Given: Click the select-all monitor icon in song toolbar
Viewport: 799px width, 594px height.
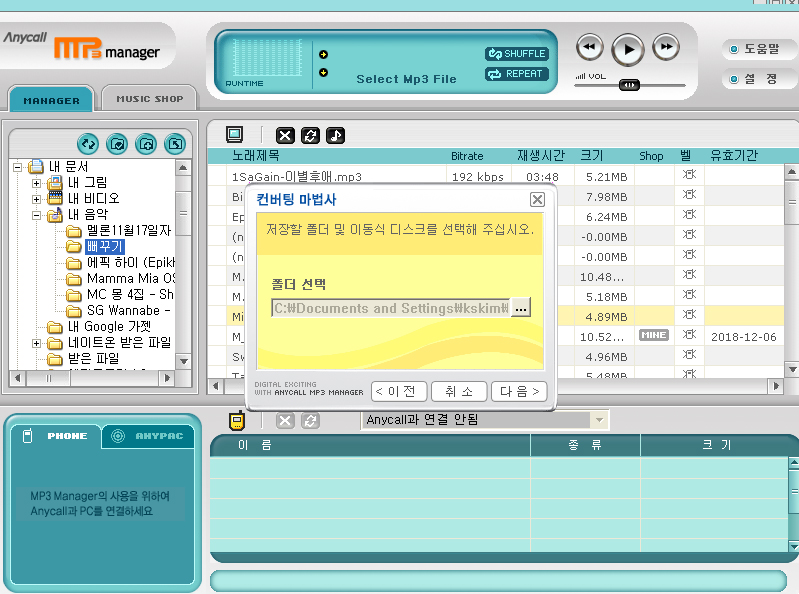Looking at the screenshot, I should [235, 134].
